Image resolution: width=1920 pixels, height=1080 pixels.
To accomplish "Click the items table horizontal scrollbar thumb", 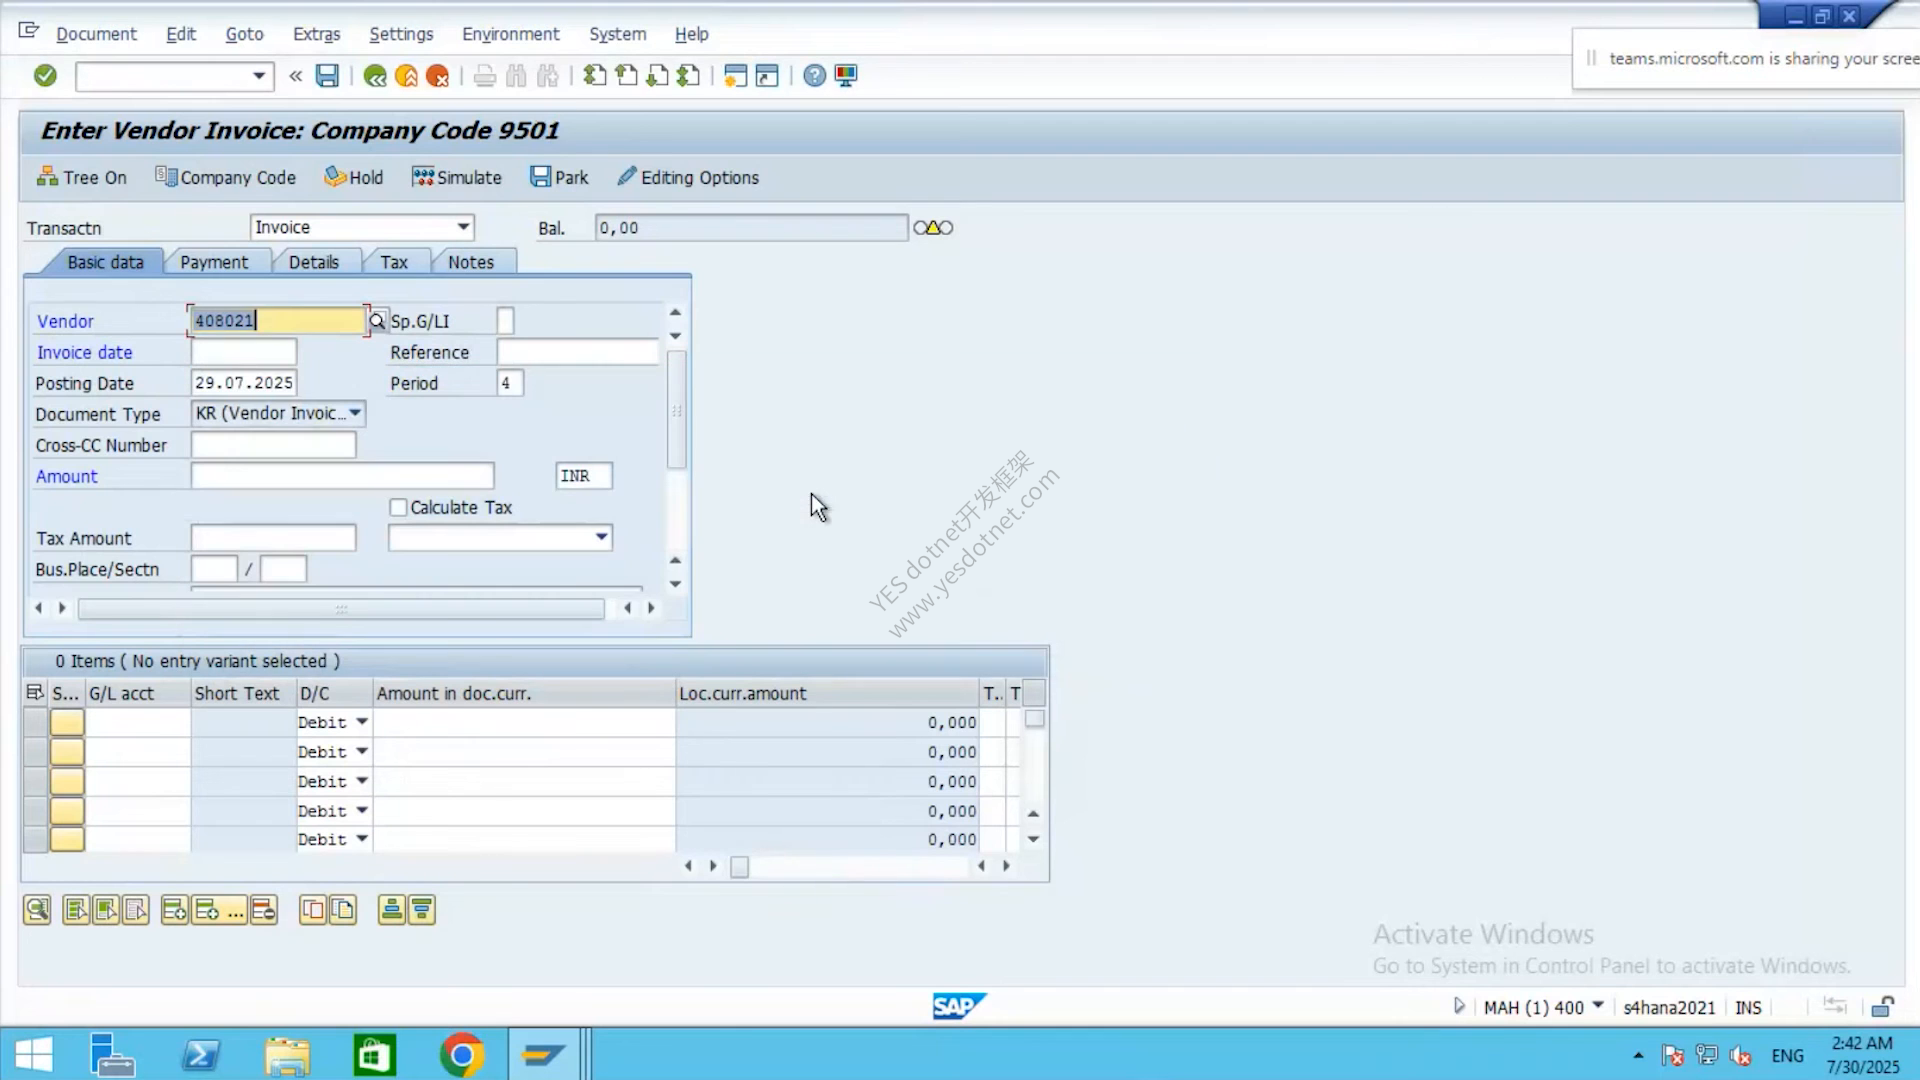I will tap(739, 867).
